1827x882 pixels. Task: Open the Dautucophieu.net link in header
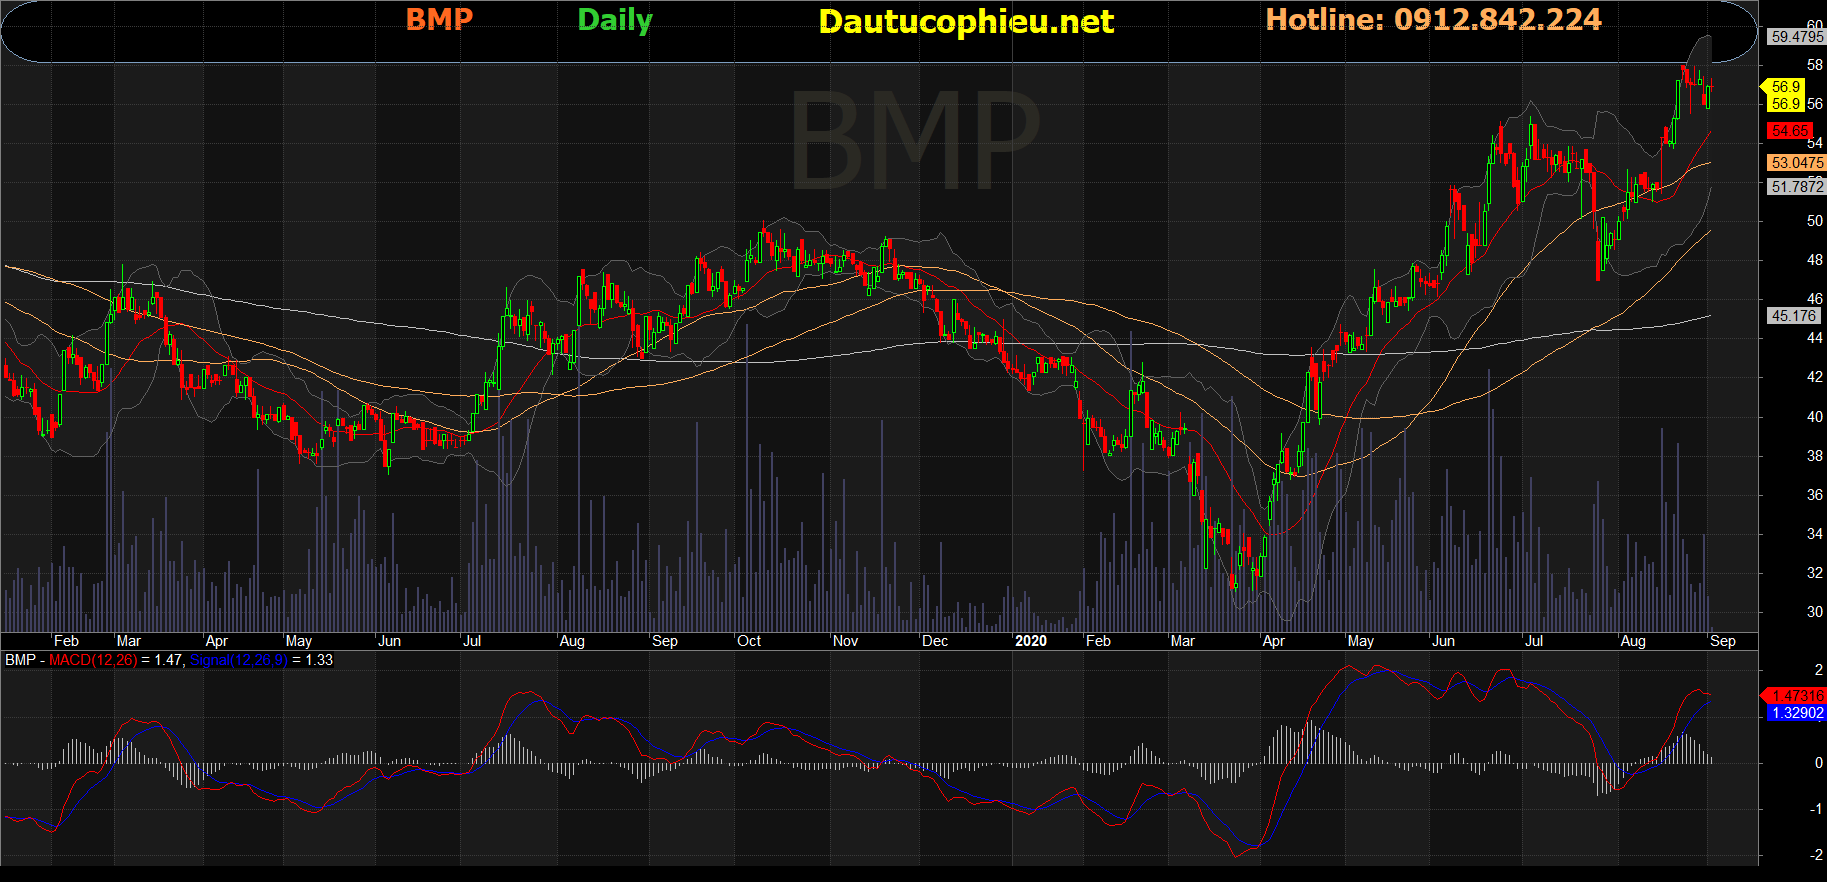[966, 21]
